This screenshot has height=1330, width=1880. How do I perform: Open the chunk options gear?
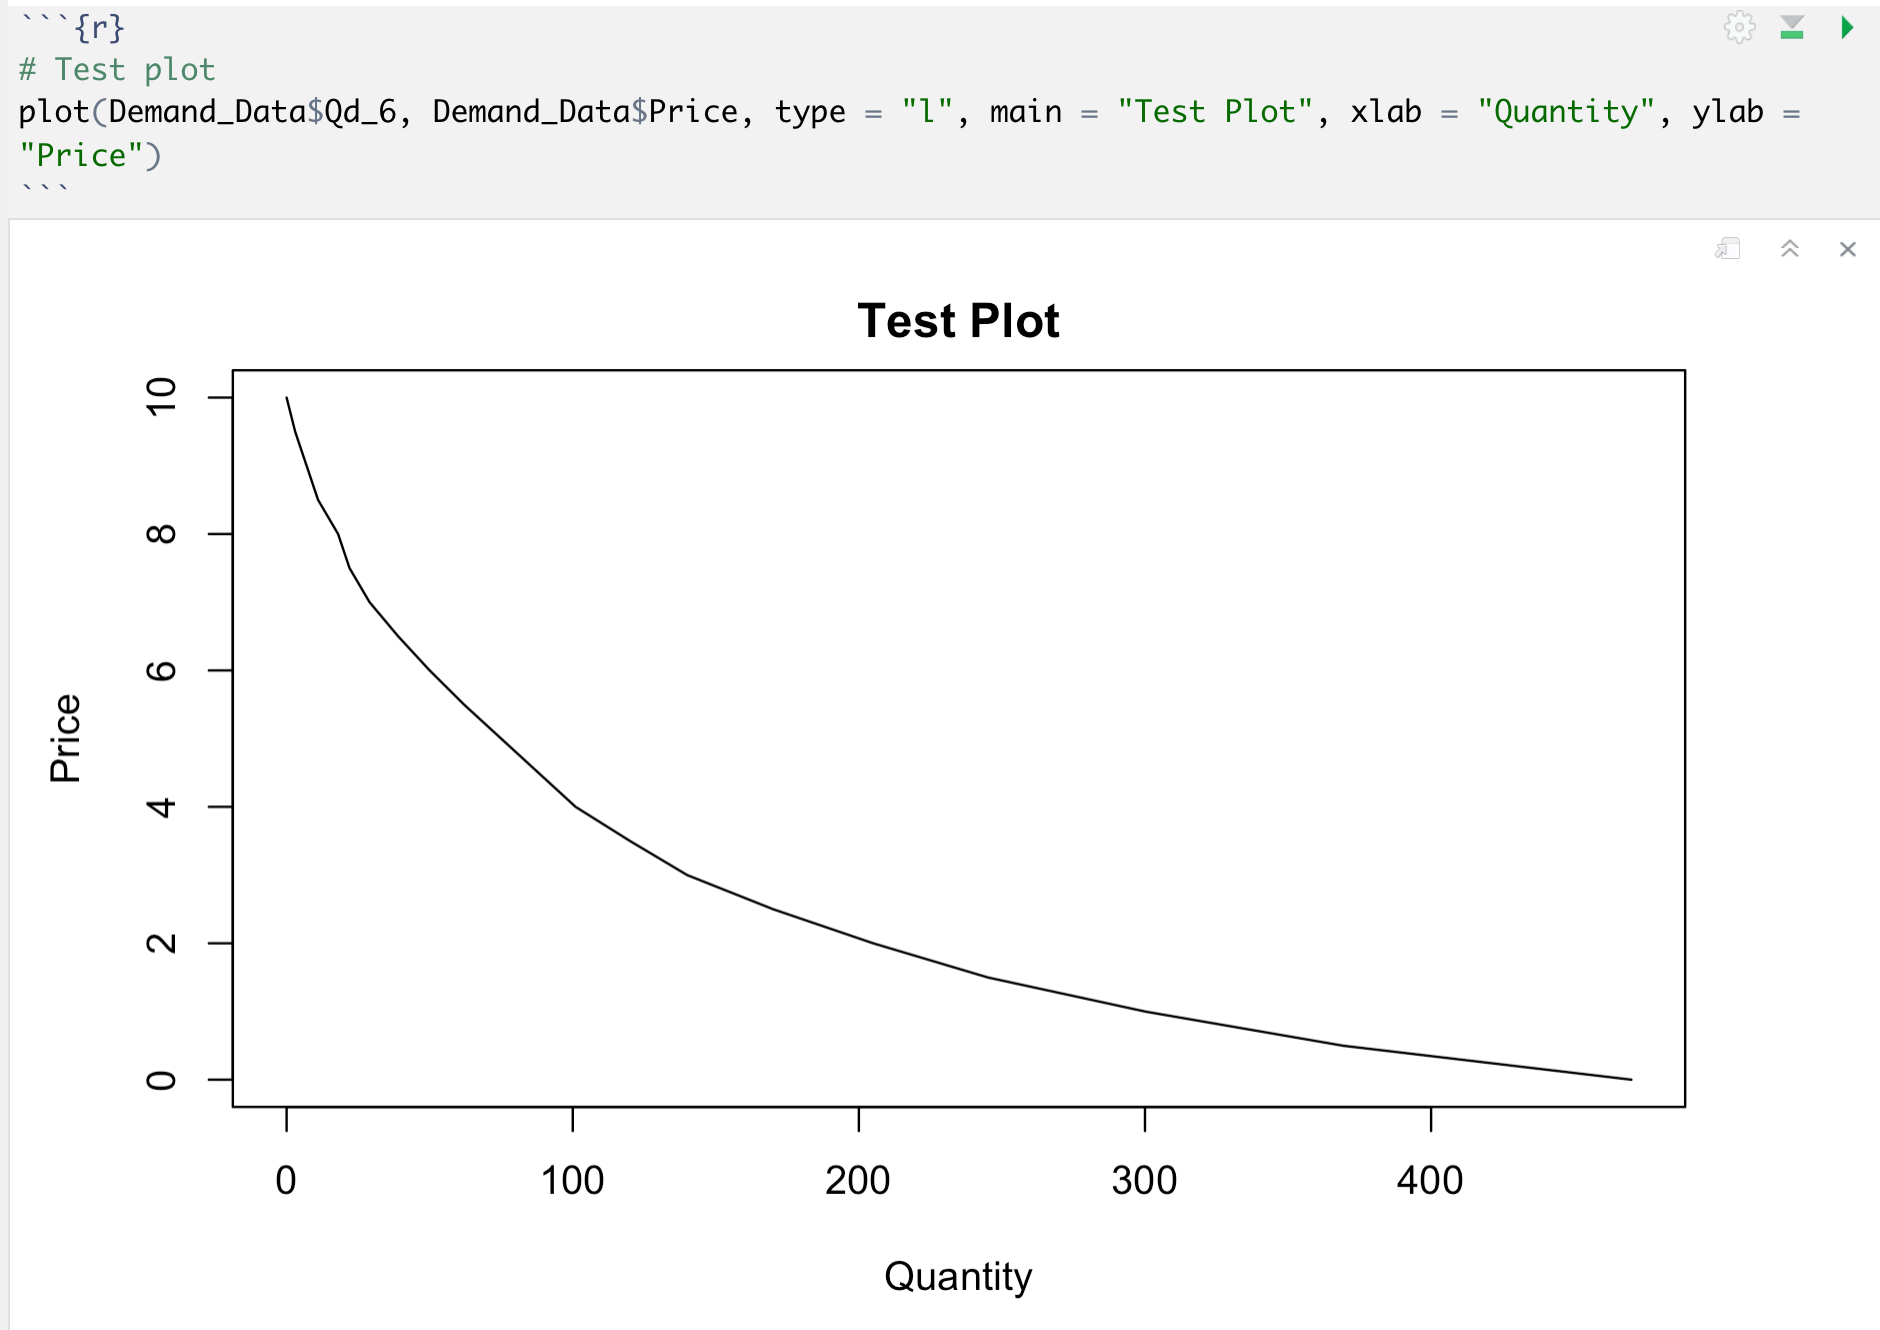pyautogui.click(x=1739, y=27)
